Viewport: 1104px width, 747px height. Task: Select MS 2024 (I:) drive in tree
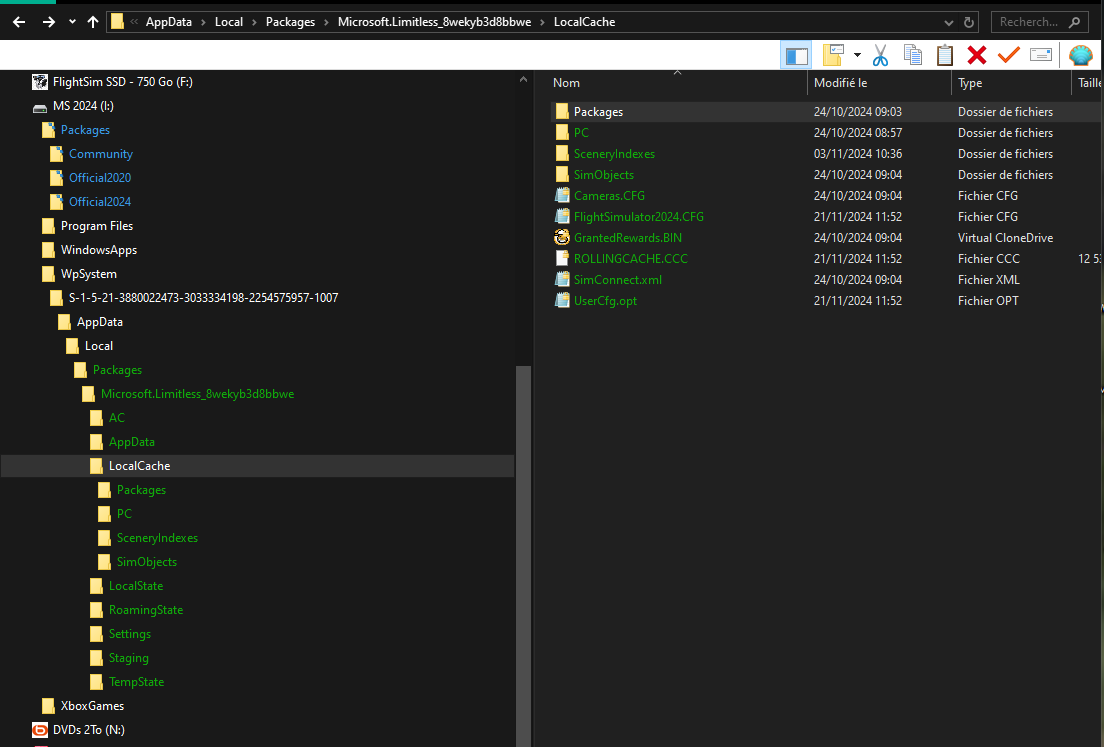pyautogui.click(x=83, y=106)
